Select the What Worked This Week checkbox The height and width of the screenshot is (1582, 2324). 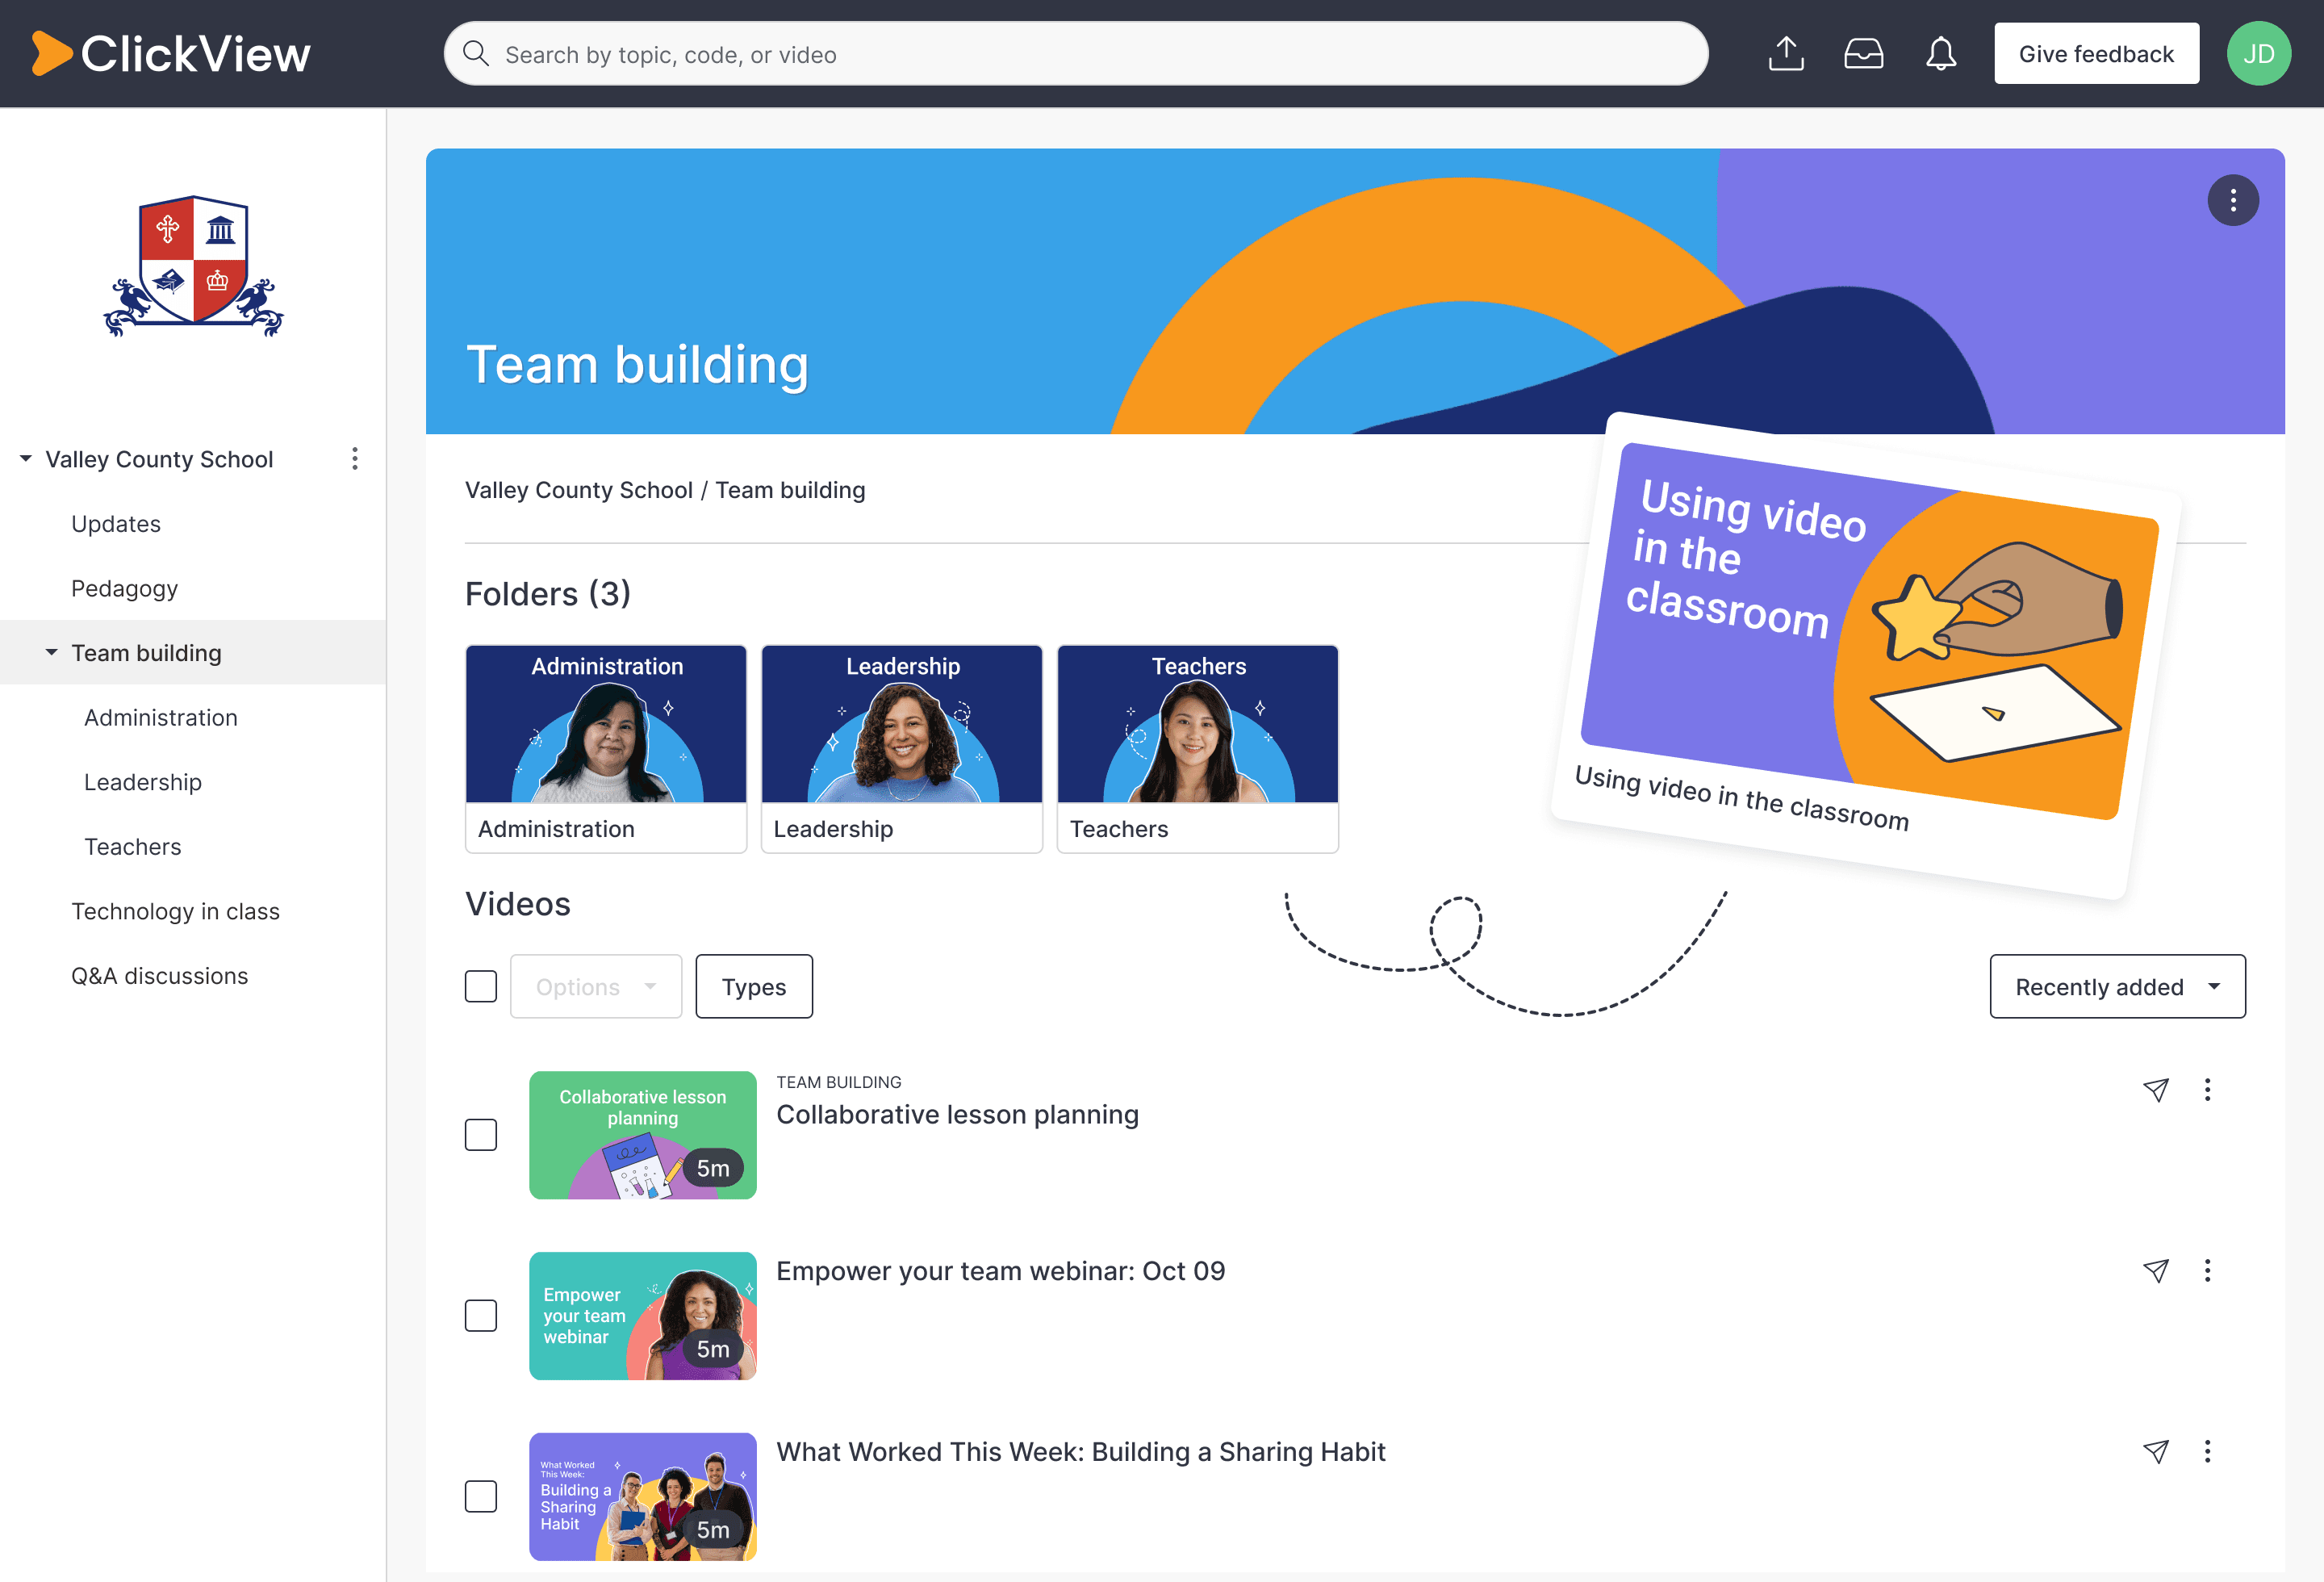[x=481, y=1497]
